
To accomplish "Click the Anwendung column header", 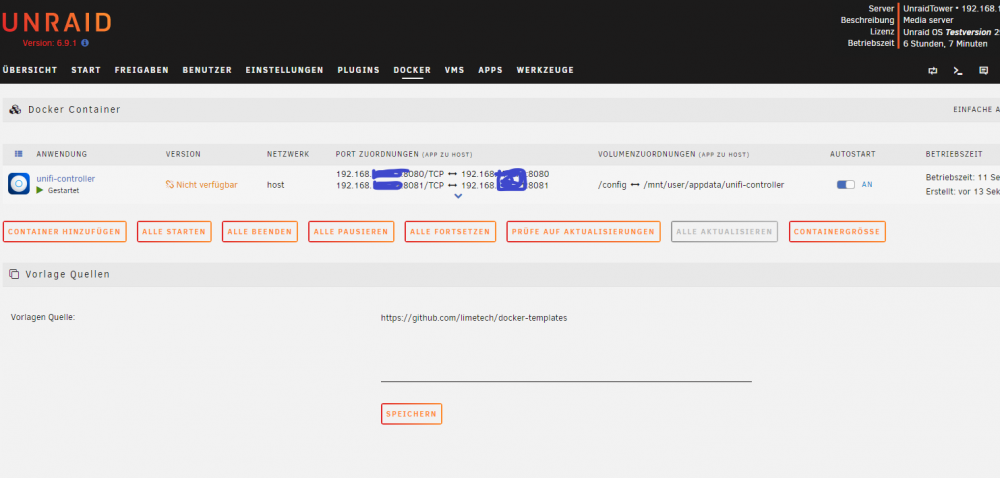I will pyautogui.click(x=62, y=154).
